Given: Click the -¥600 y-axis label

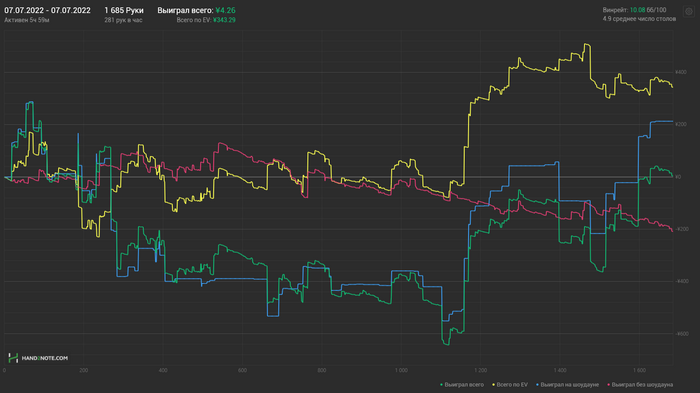Looking at the screenshot, I should (x=681, y=334).
